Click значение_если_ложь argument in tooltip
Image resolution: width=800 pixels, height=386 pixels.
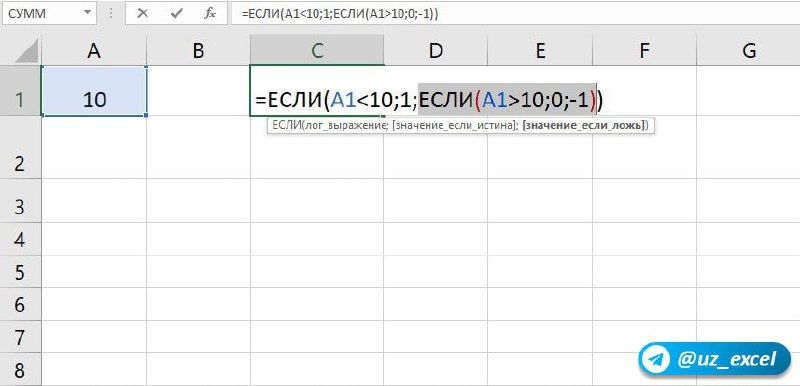[x=584, y=125]
